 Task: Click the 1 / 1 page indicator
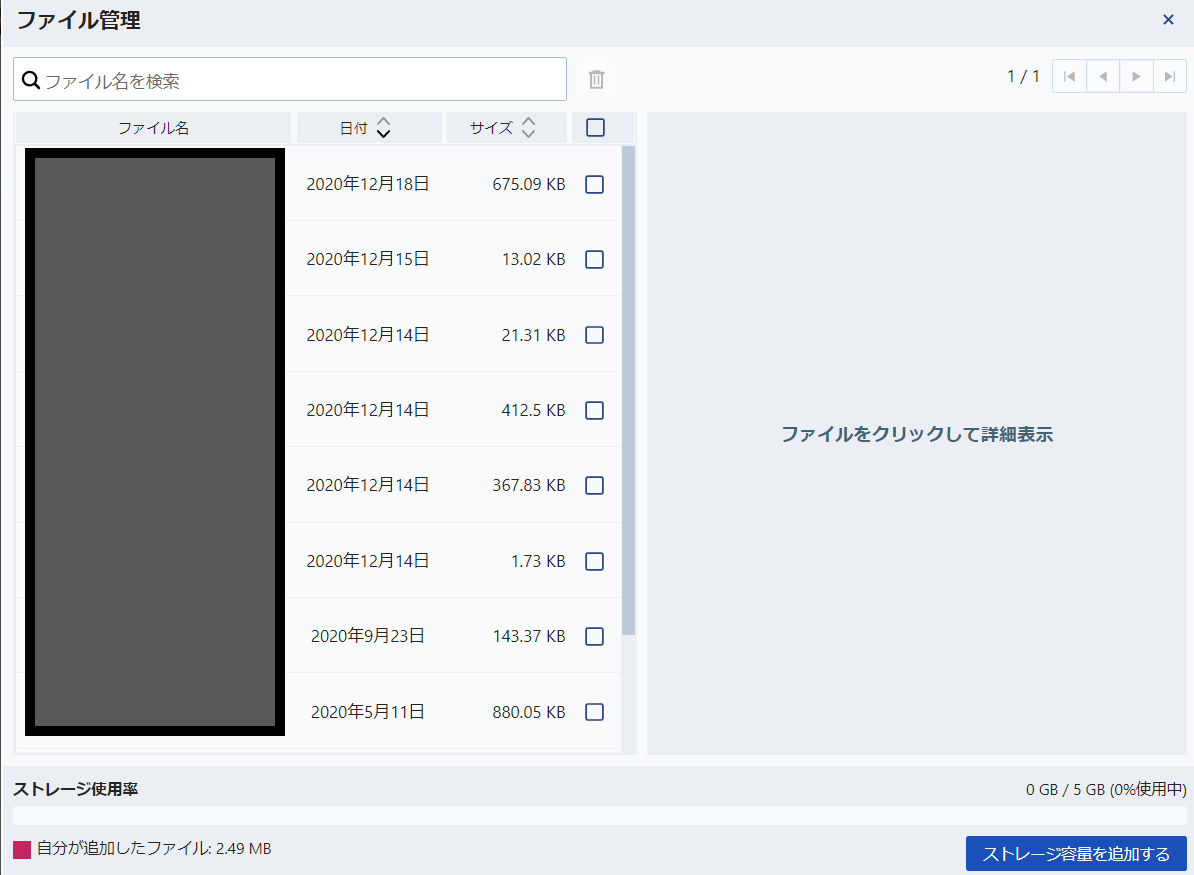click(1023, 76)
